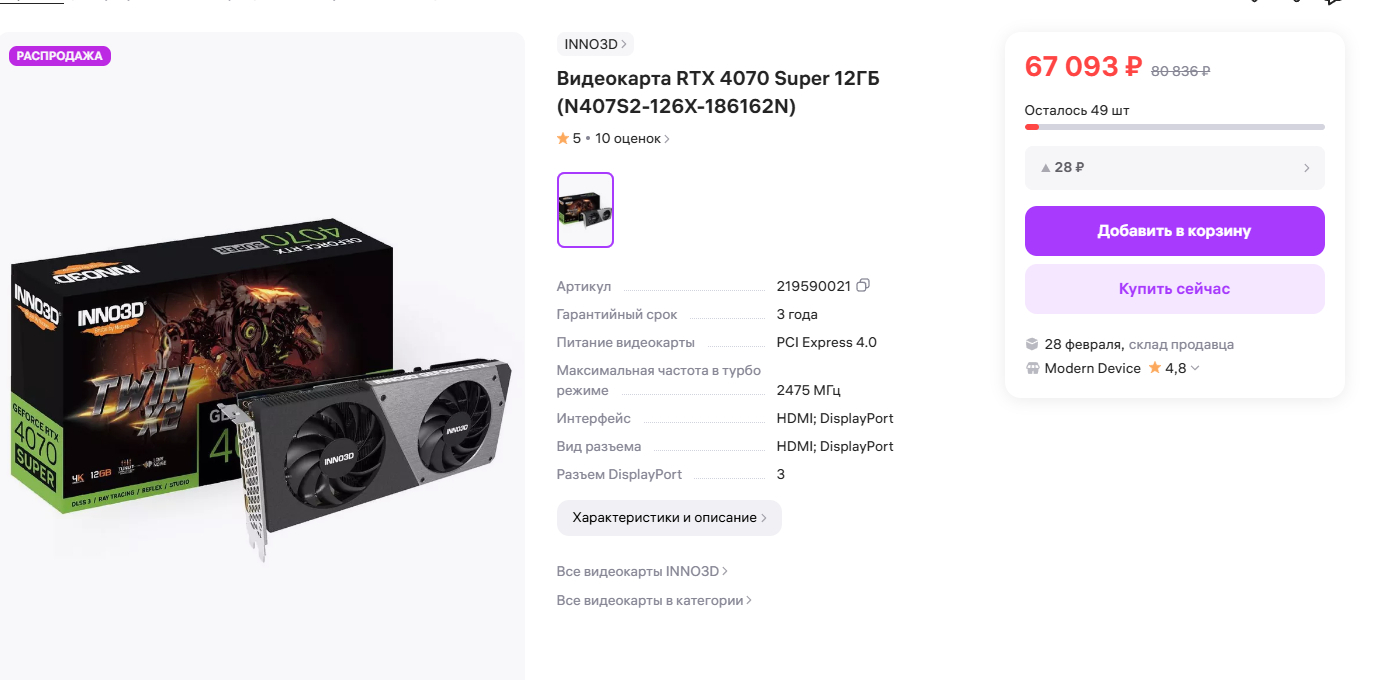Open the INNO3D brand chip

[595, 44]
